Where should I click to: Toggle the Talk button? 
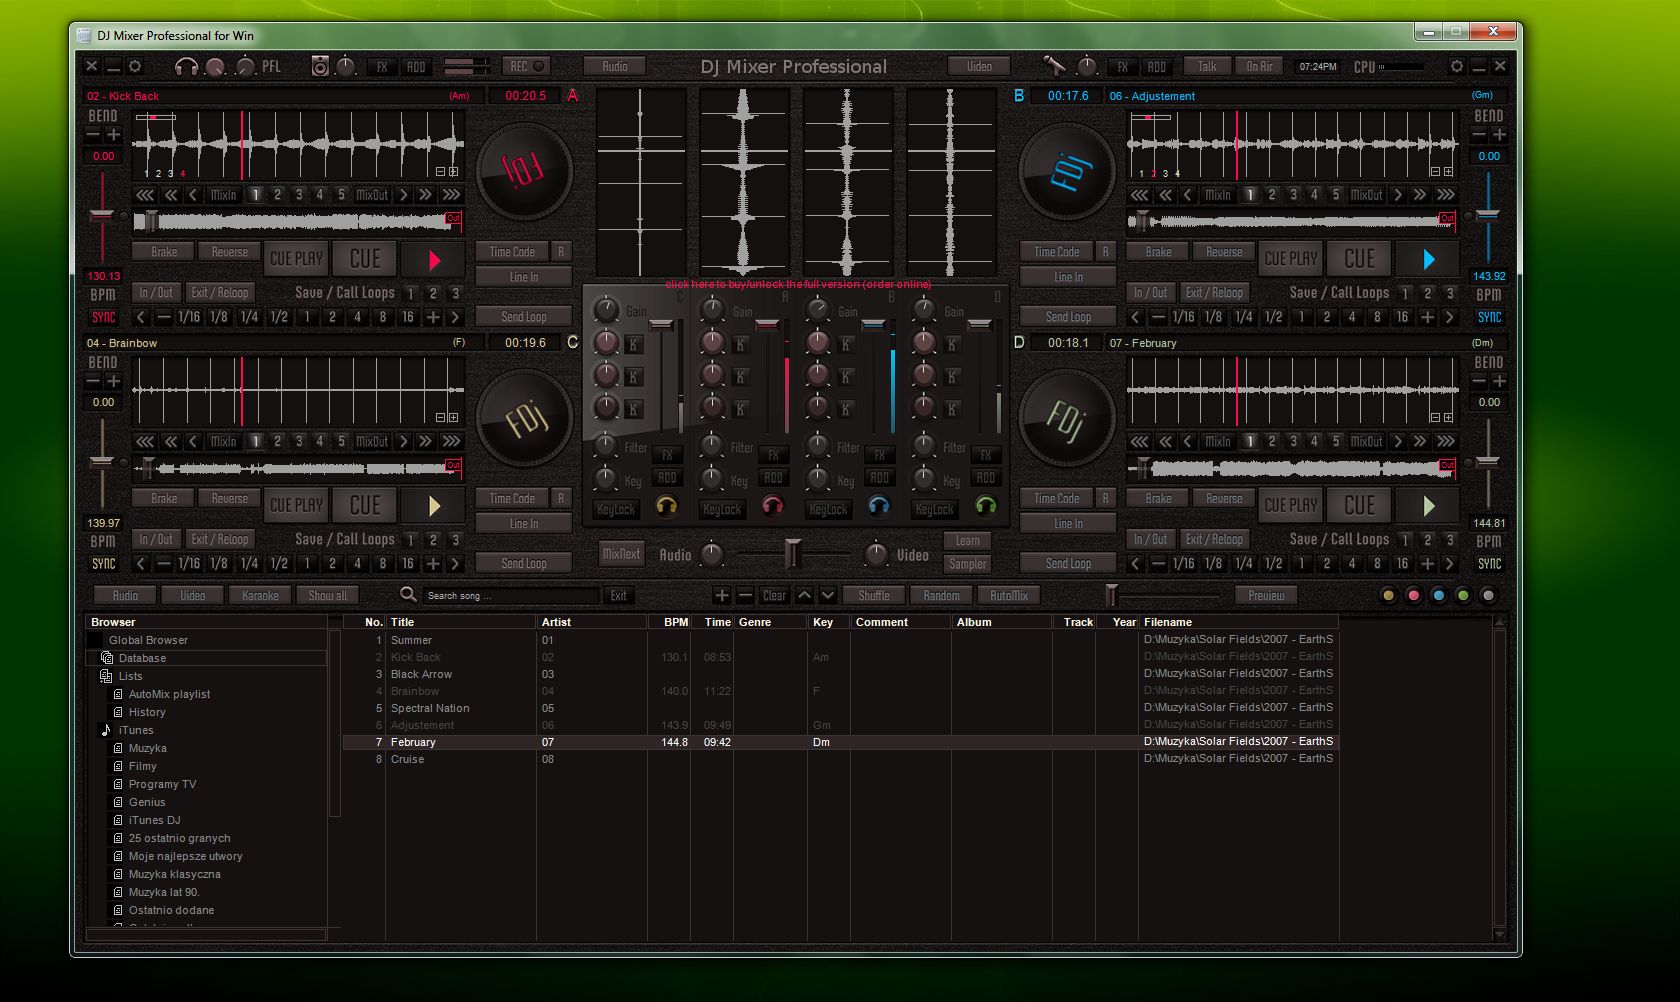click(x=1207, y=66)
